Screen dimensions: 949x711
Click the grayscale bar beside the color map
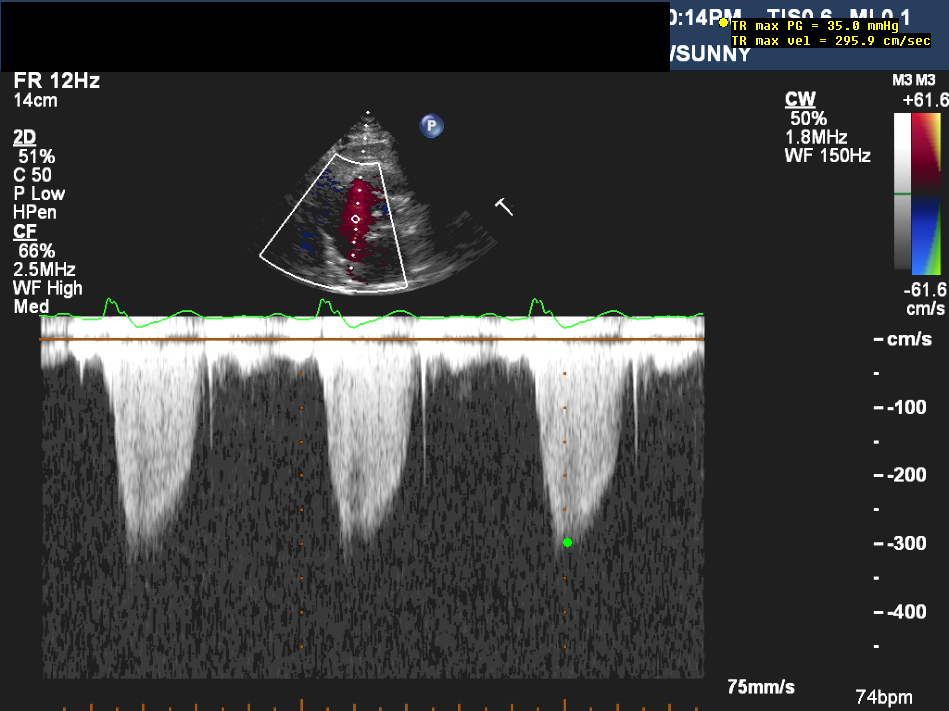[x=902, y=192]
